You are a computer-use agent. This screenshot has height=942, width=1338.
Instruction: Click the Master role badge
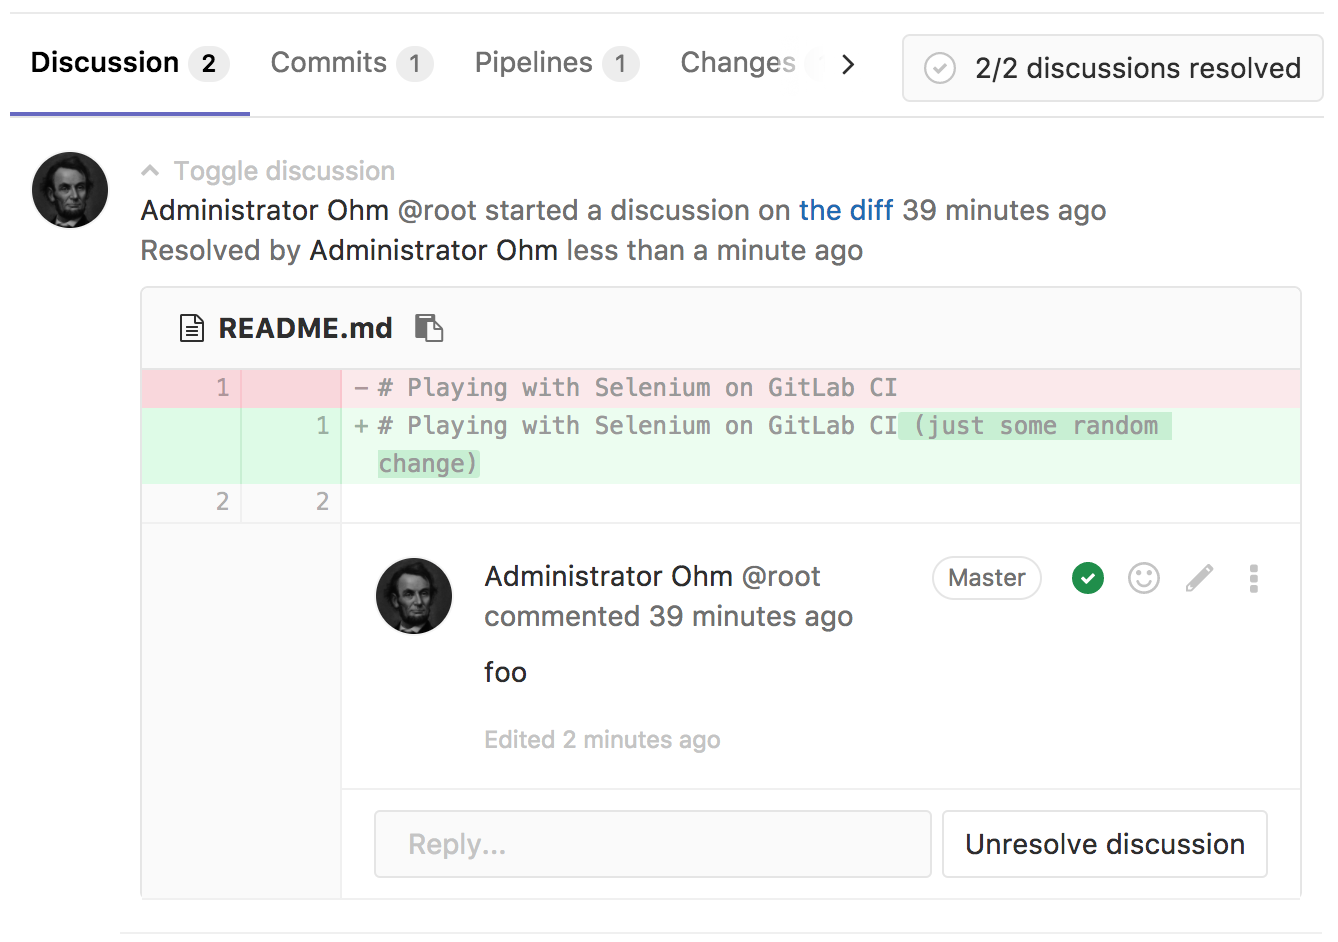(986, 578)
